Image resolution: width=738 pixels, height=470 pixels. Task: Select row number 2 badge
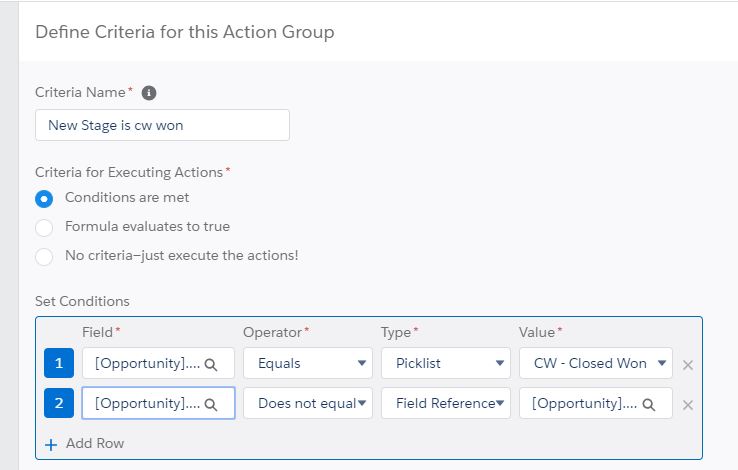(59, 403)
